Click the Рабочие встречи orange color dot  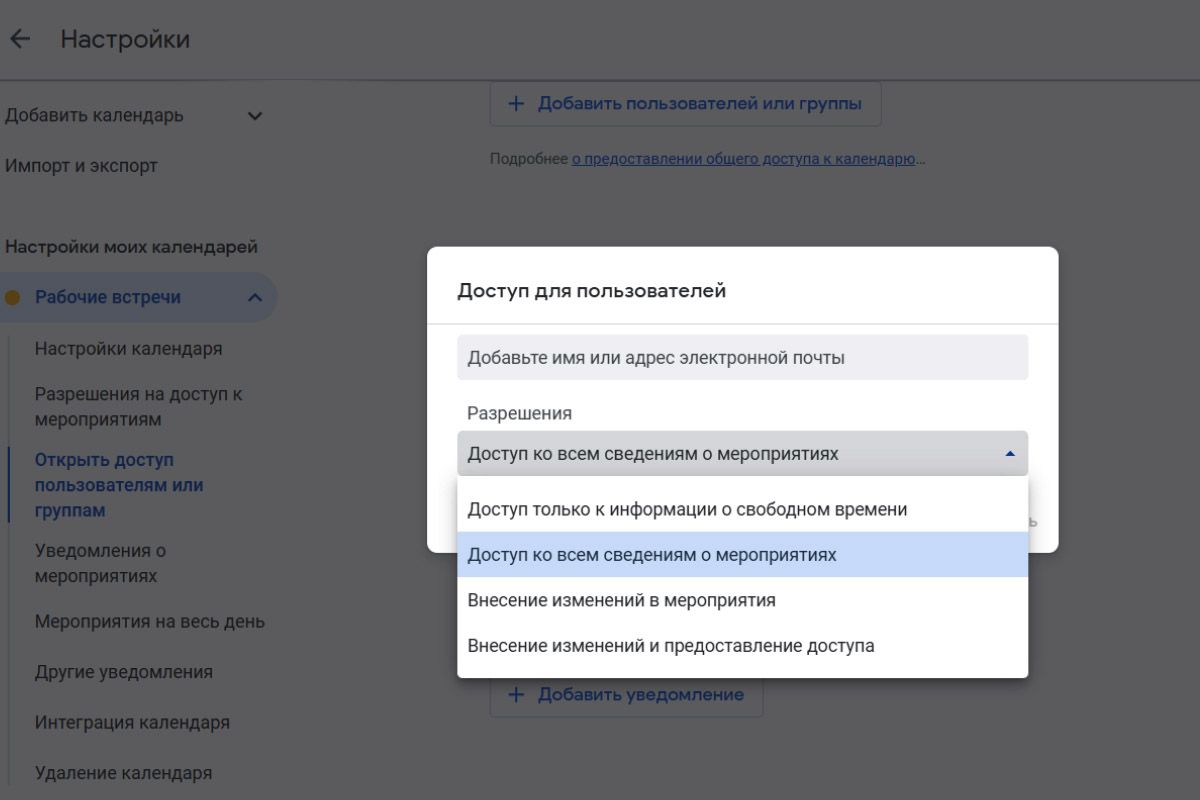[x=12, y=298]
